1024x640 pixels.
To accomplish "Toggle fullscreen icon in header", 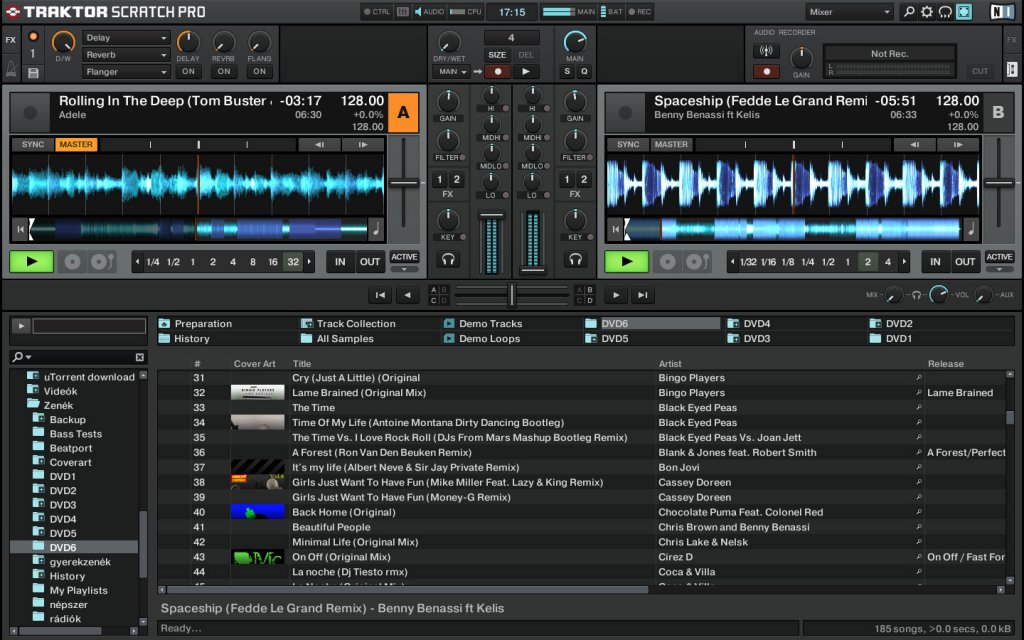I will pyautogui.click(x=964, y=12).
